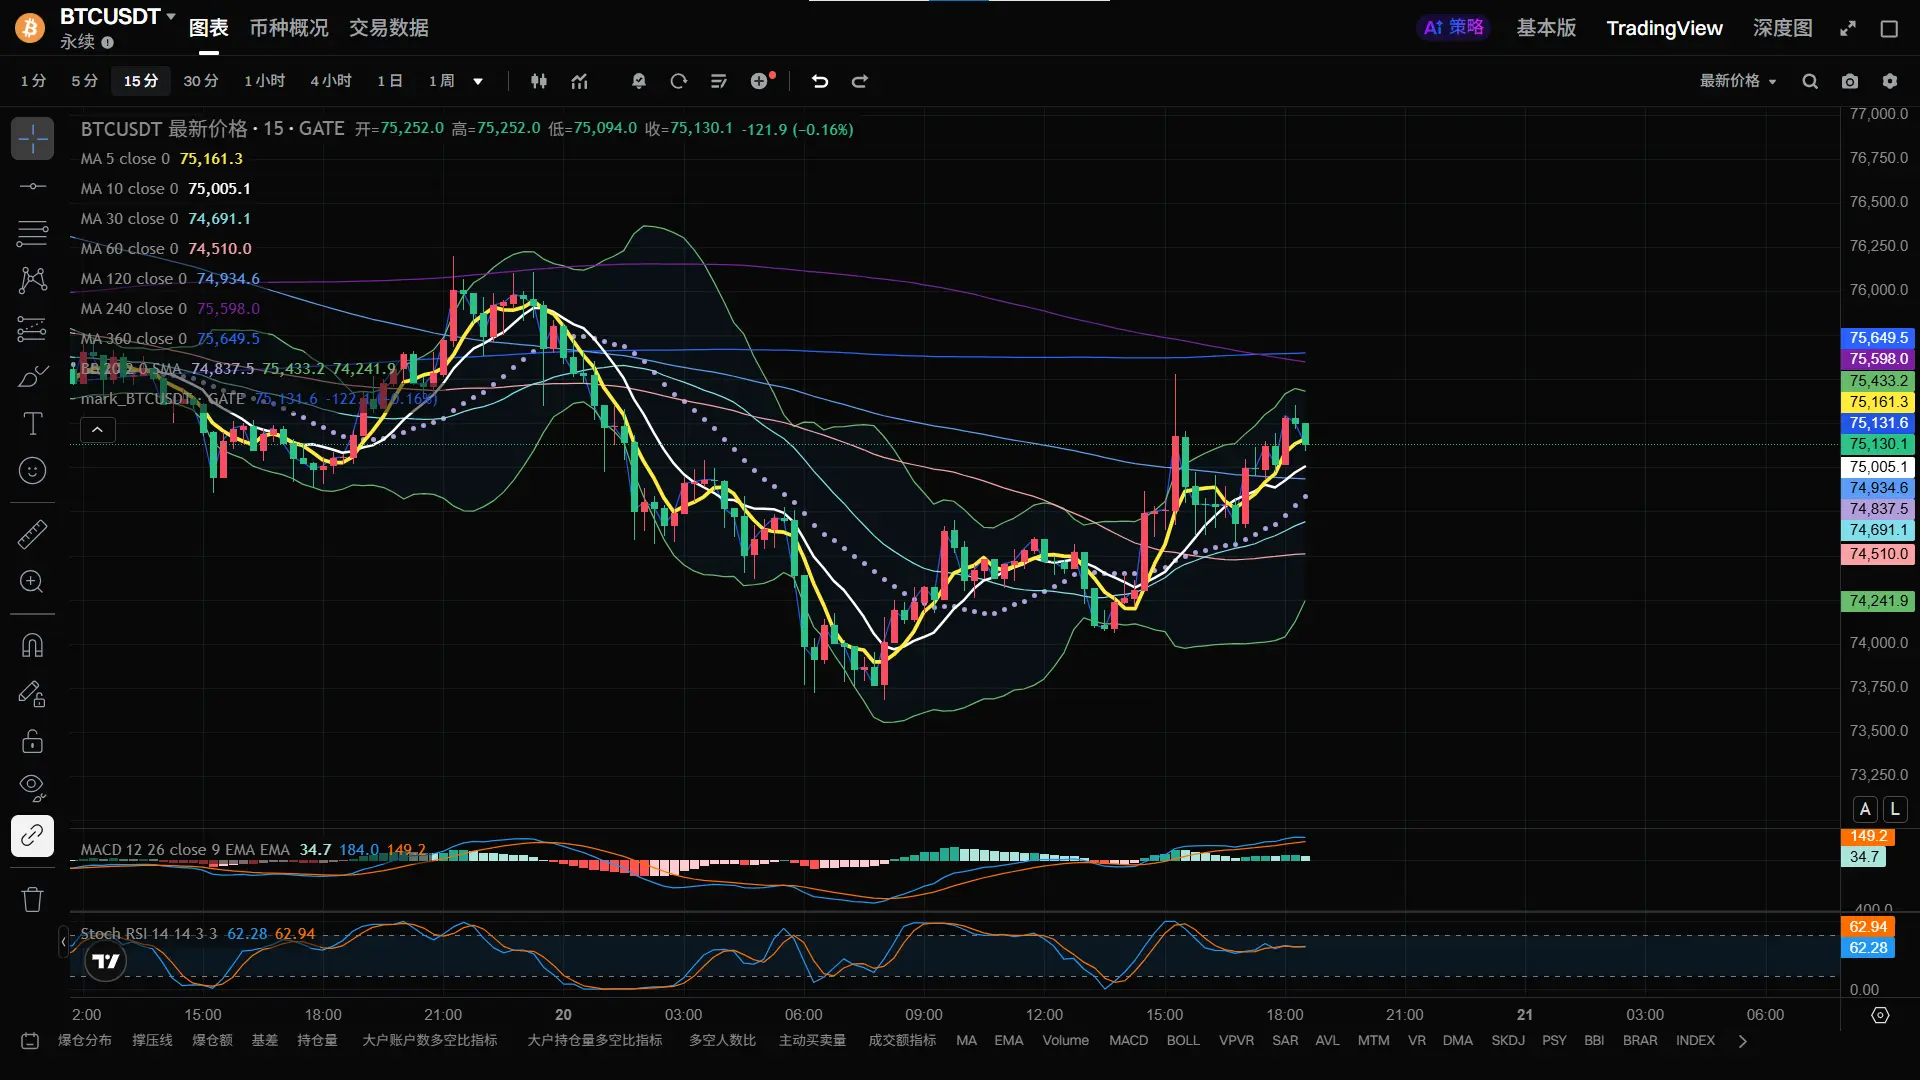Select the 4小时 timeframe button

point(330,81)
